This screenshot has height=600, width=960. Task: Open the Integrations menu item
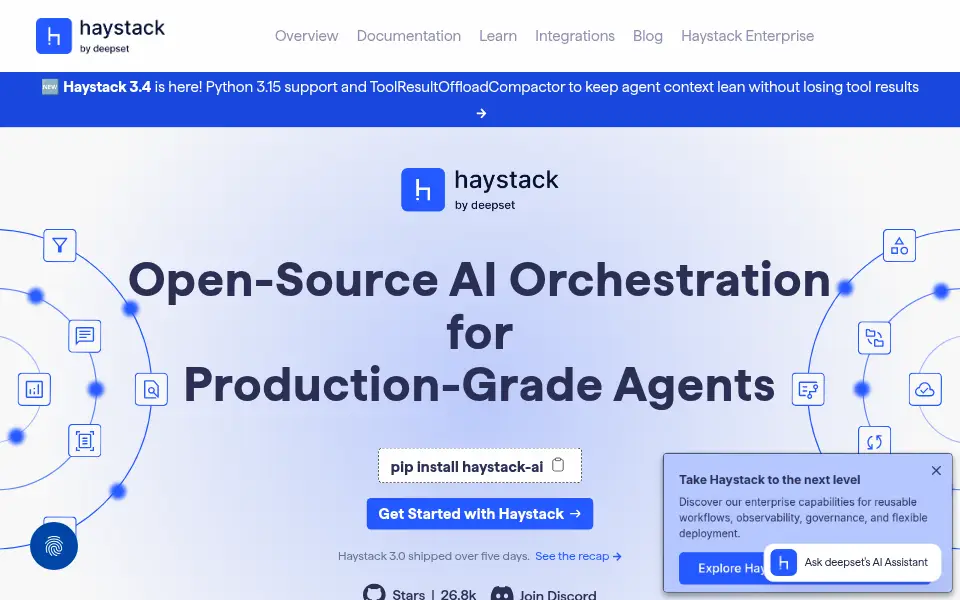(574, 36)
